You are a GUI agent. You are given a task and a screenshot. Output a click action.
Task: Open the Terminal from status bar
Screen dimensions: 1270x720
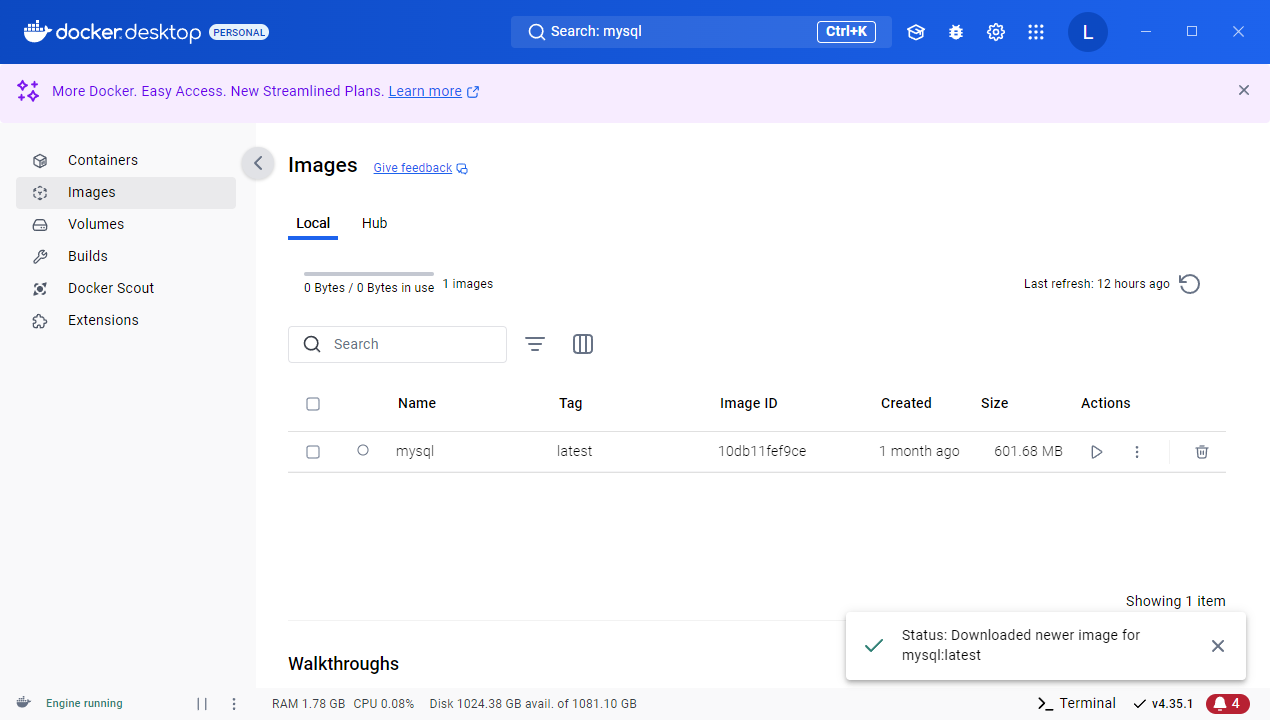click(1077, 703)
